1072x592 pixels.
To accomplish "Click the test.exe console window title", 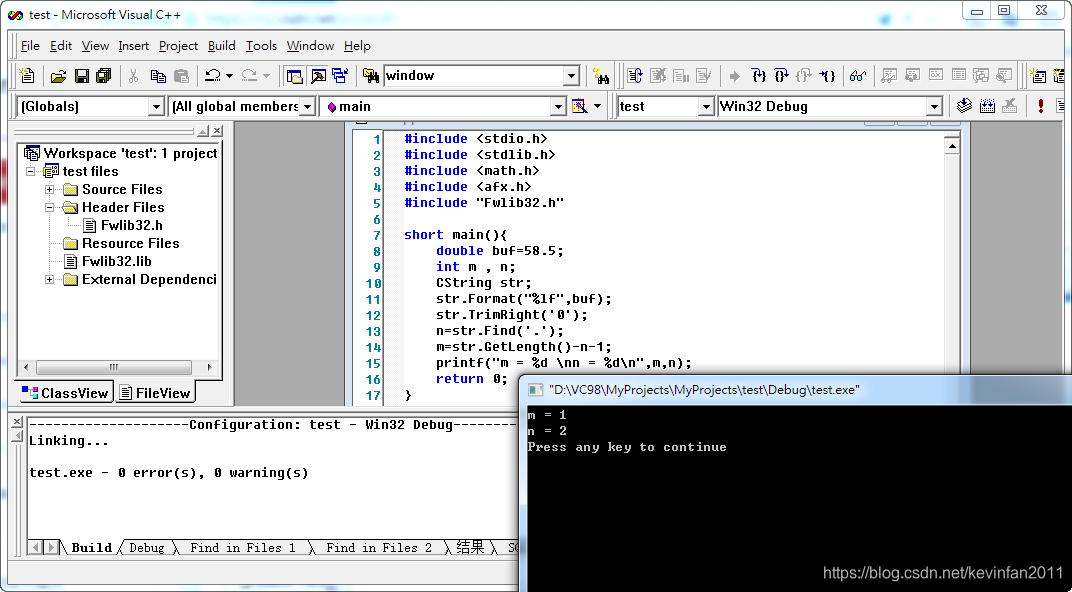I will coord(704,390).
